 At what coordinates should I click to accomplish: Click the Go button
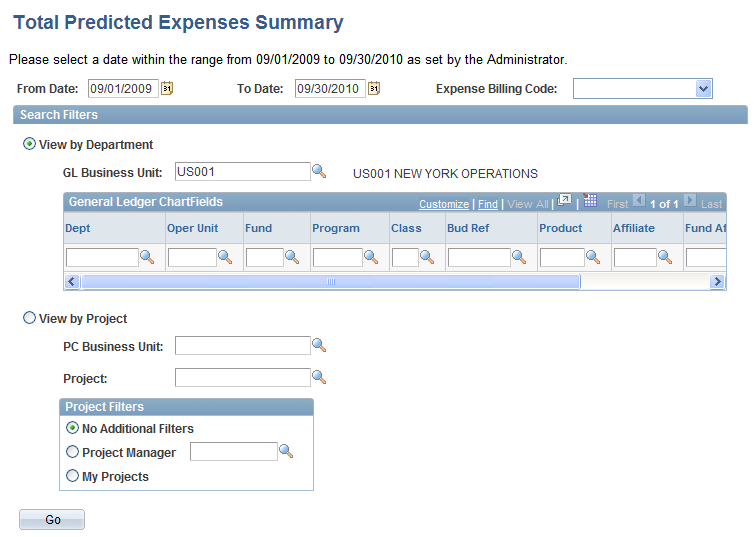(52, 520)
